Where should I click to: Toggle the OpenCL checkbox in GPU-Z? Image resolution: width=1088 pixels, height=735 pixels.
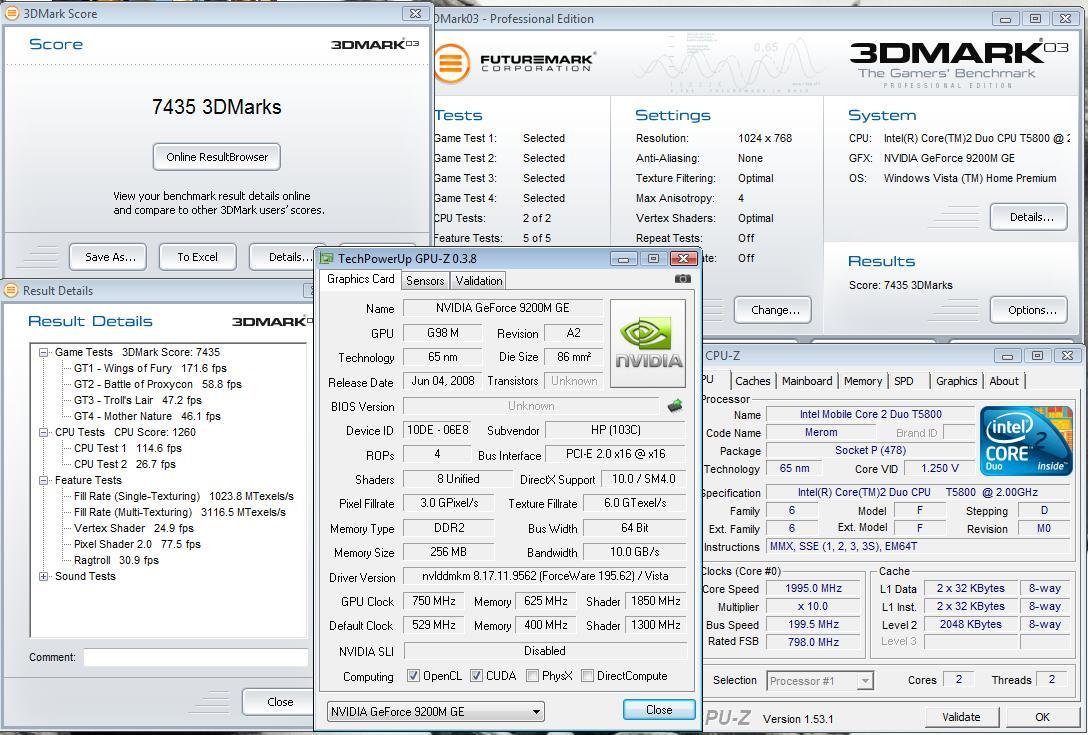[x=414, y=675]
